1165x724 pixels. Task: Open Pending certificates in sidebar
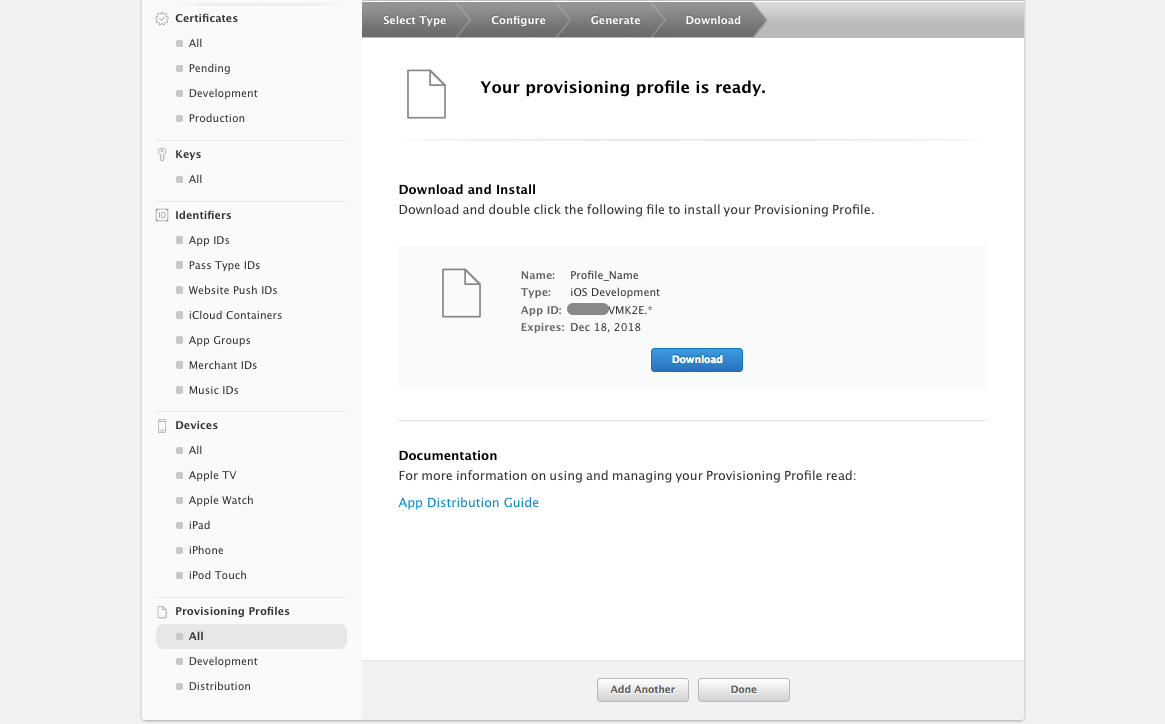tap(209, 69)
